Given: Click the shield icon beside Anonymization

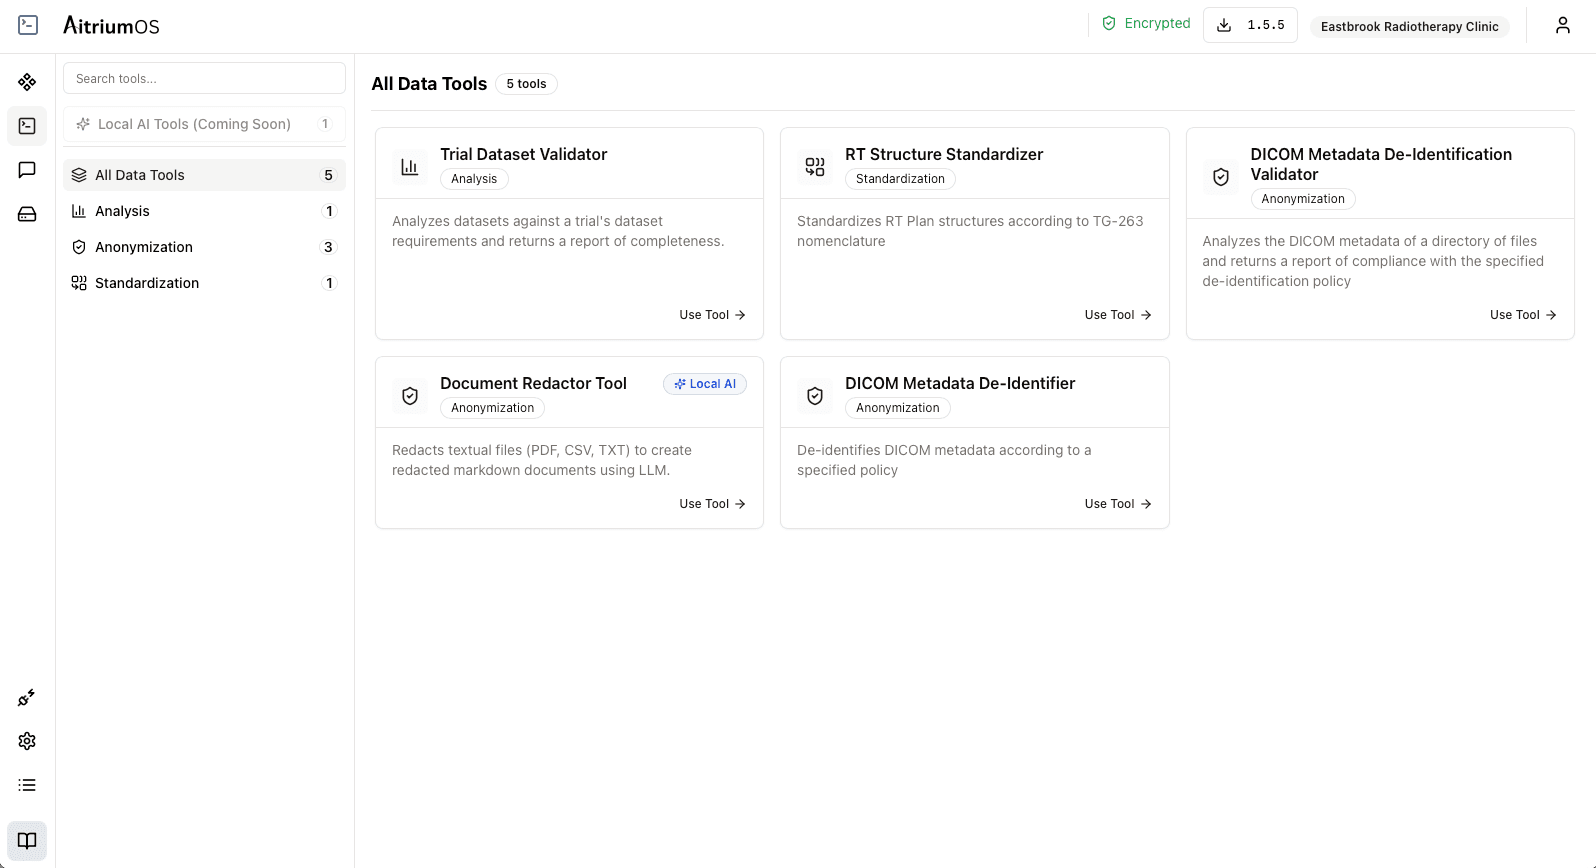Looking at the screenshot, I should [x=79, y=247].
